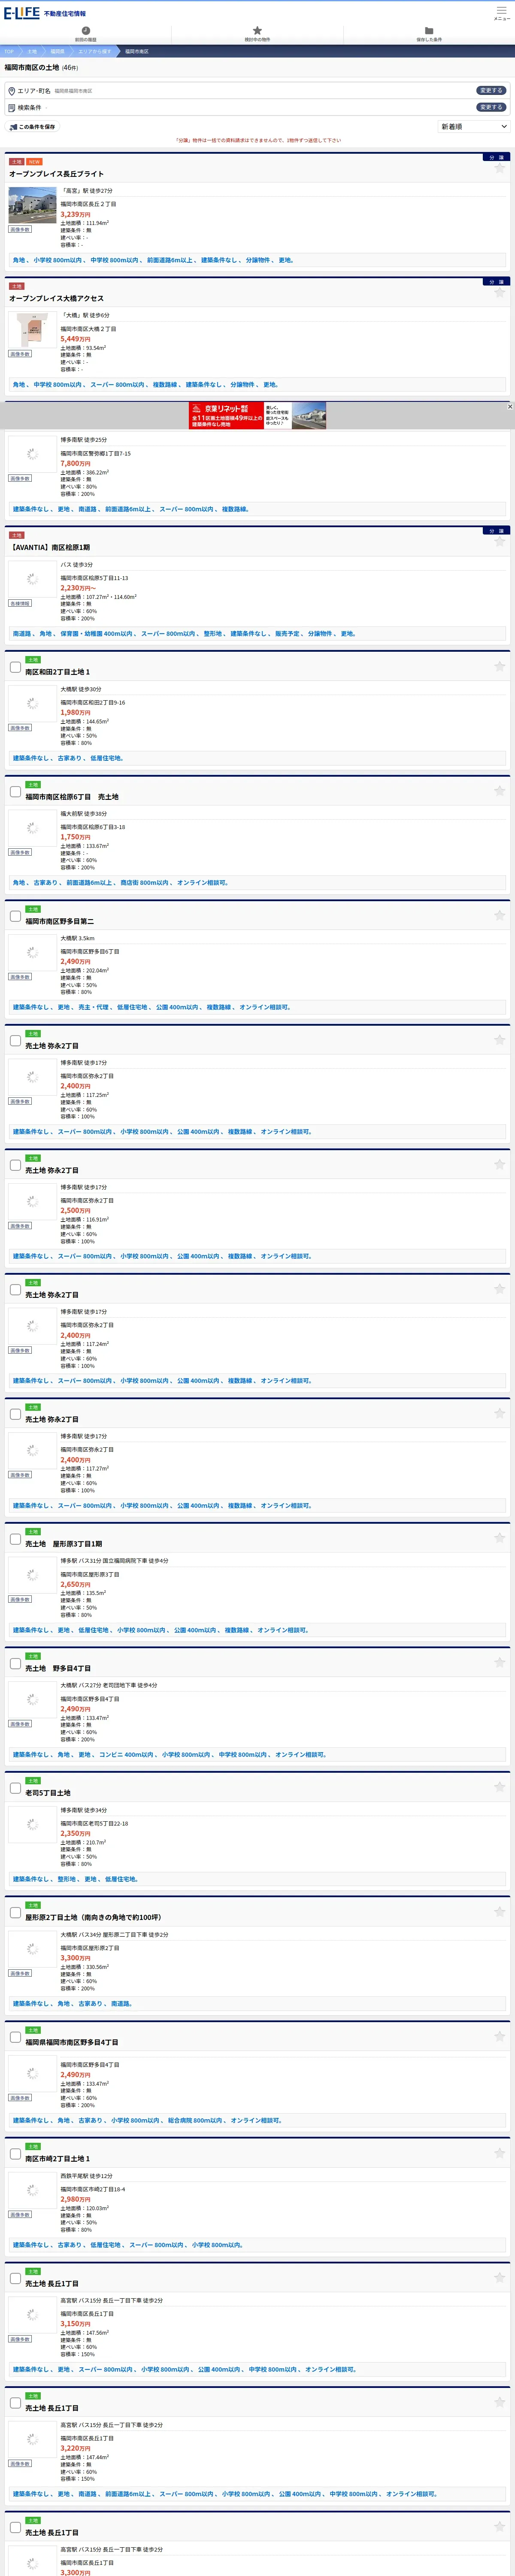Open the 保存した条件 folder icon
The image size is (515, 2576).
point(429,31)
